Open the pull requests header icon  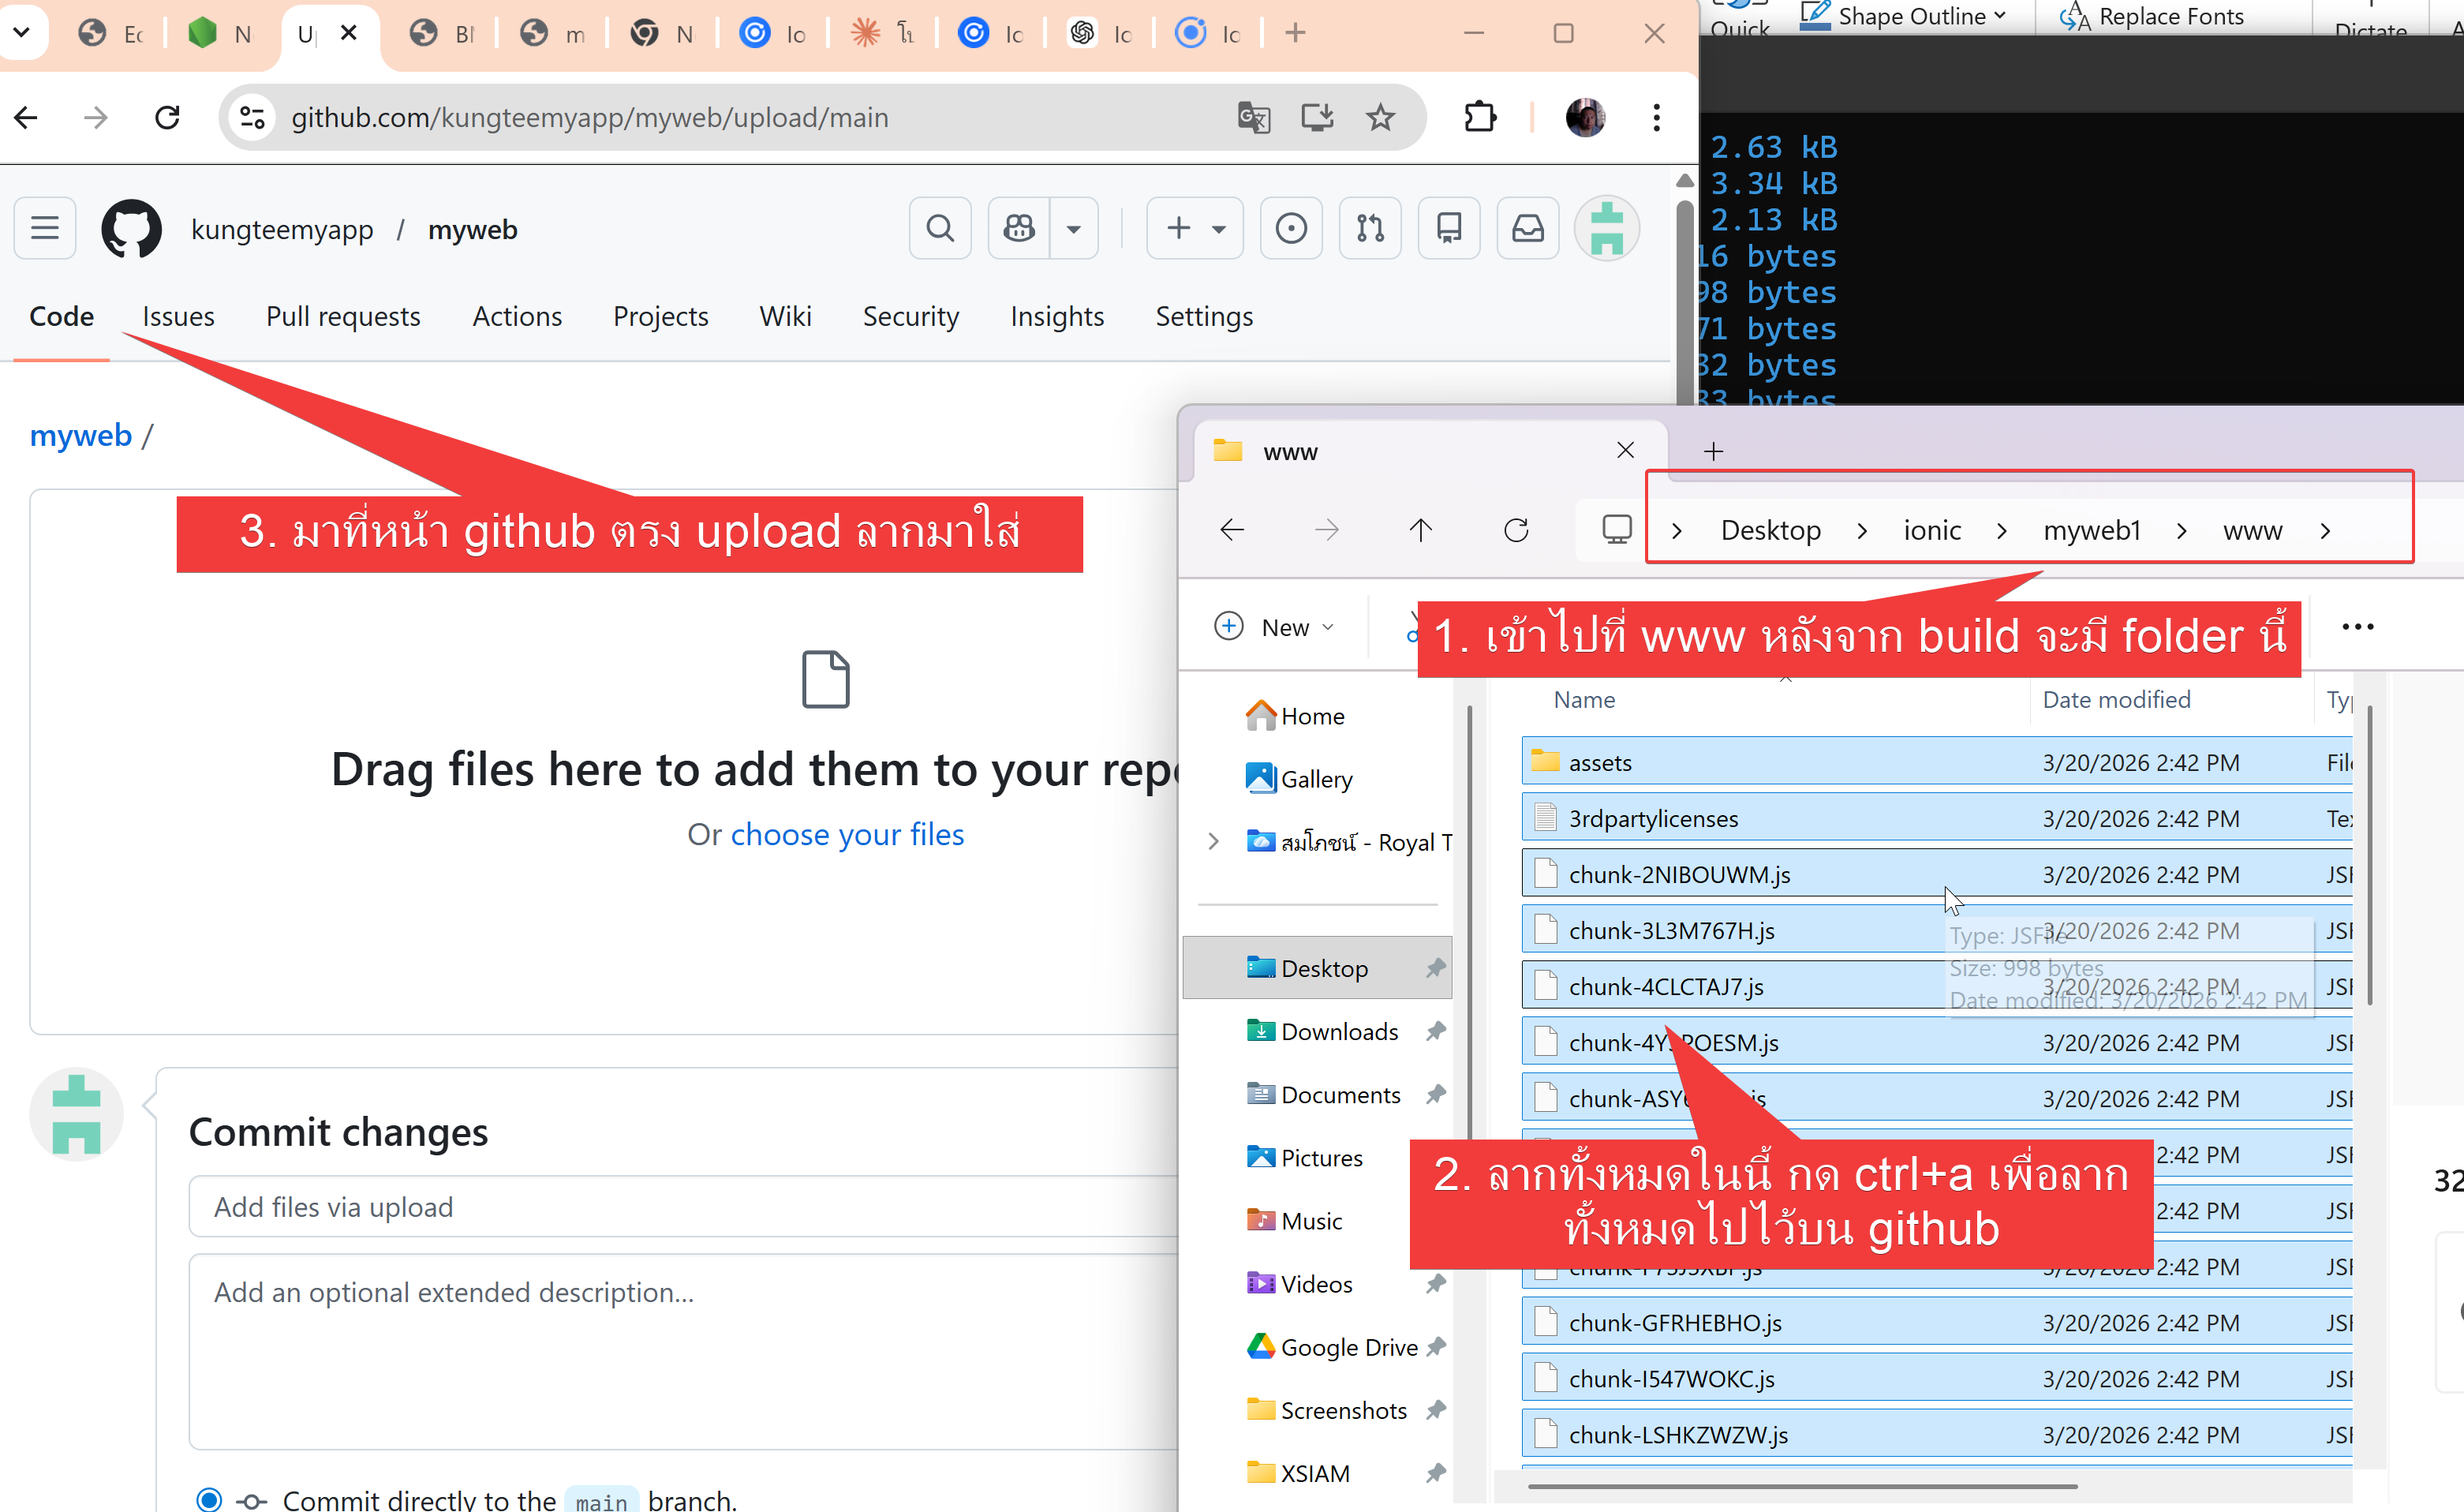[x=1369, y=229]
